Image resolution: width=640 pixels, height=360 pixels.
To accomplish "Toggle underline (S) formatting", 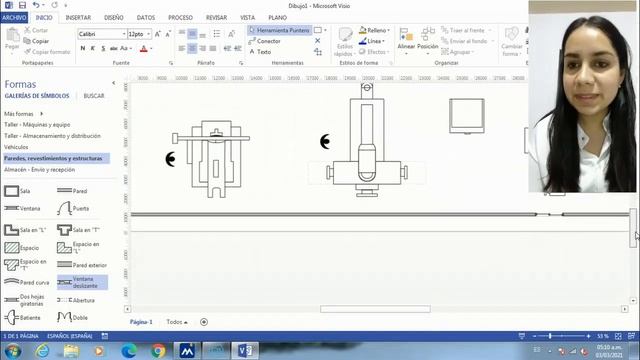I will (103, 49).
